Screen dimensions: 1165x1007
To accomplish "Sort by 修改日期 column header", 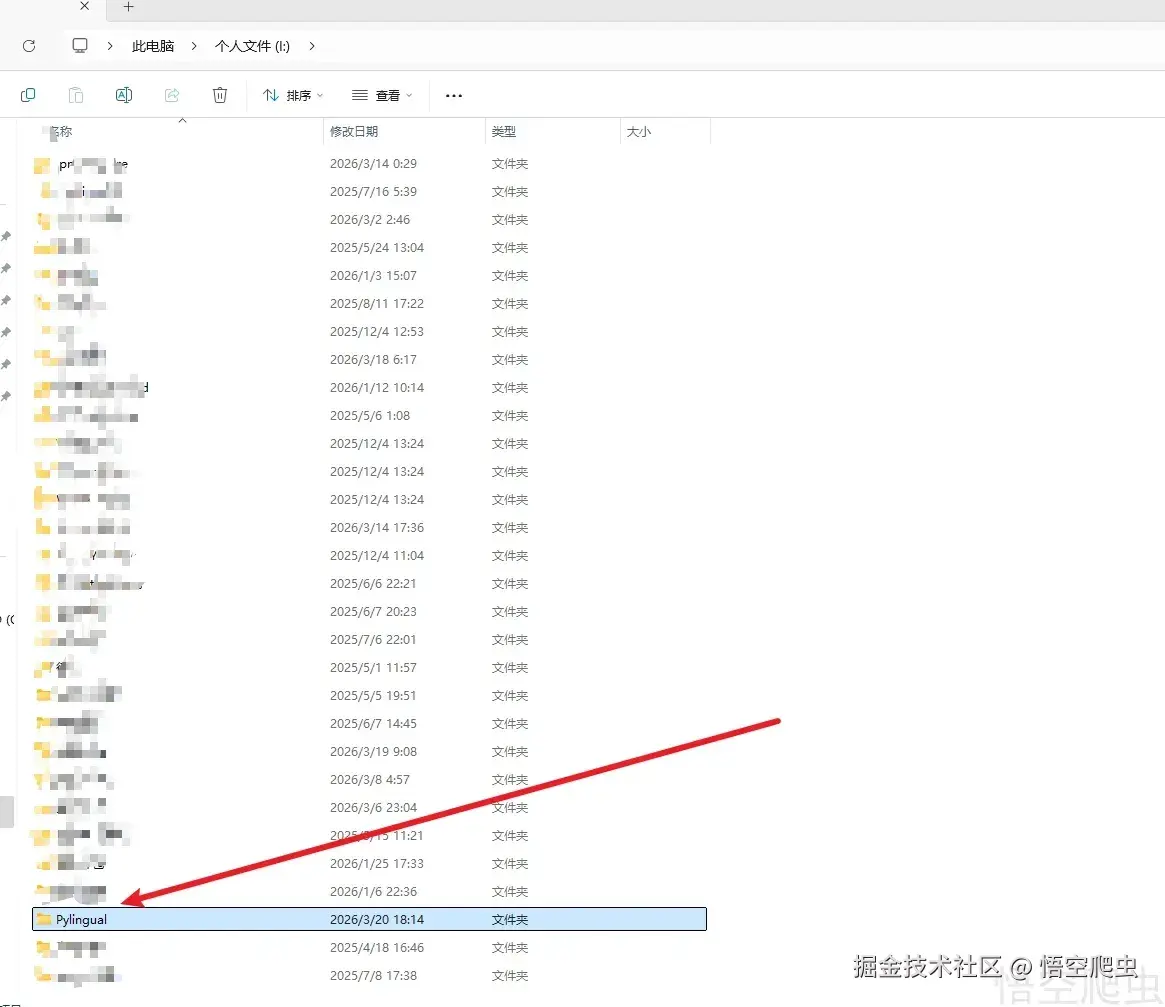I will point(354,132).
